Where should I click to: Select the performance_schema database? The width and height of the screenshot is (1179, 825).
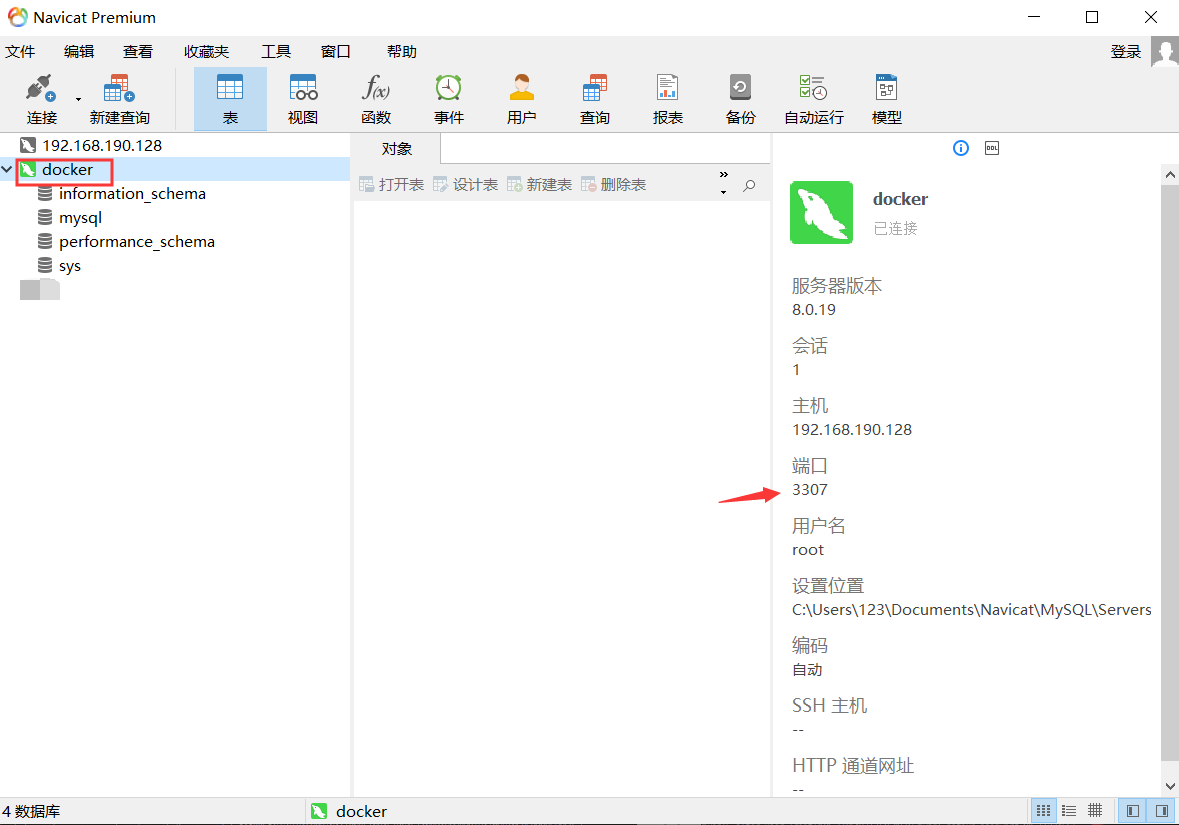[x=136, y=241]
